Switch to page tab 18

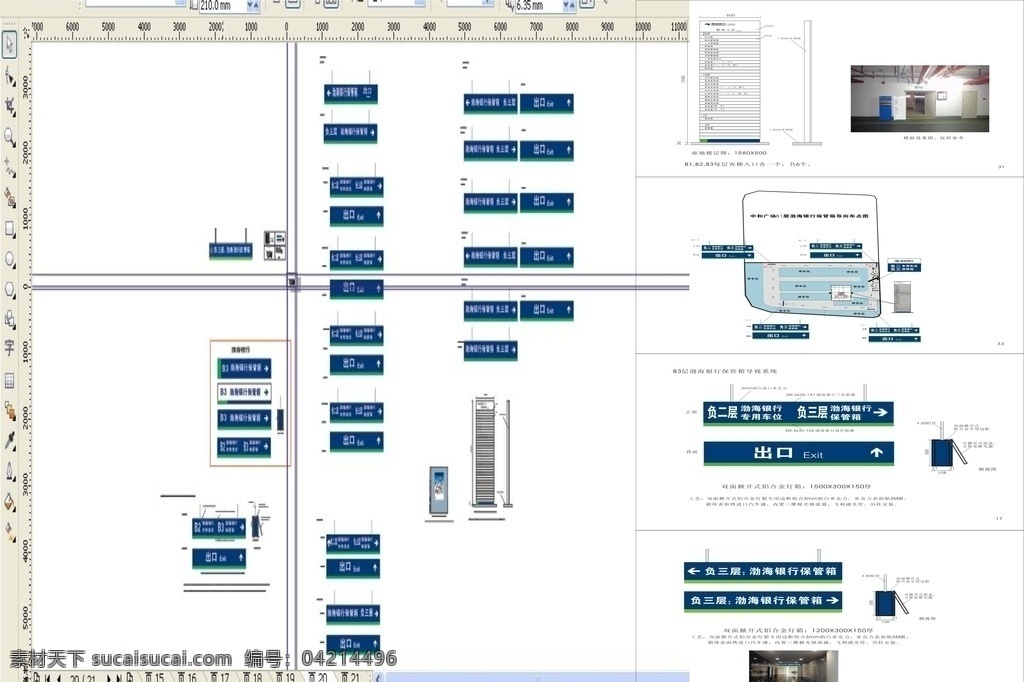(253, 677)
